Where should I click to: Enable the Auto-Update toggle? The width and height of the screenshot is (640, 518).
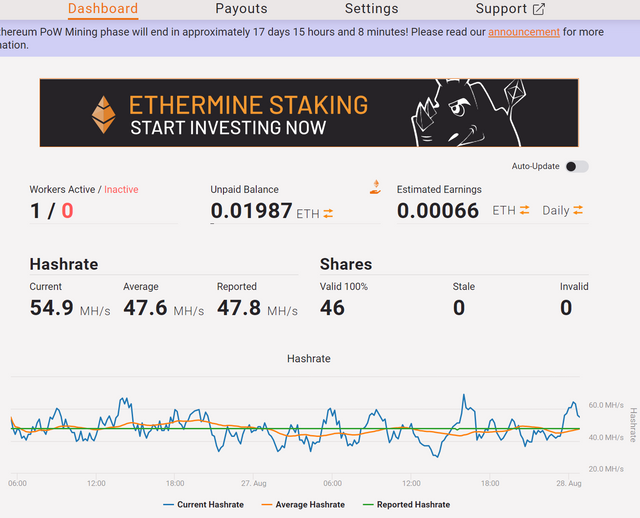point(577,167)
